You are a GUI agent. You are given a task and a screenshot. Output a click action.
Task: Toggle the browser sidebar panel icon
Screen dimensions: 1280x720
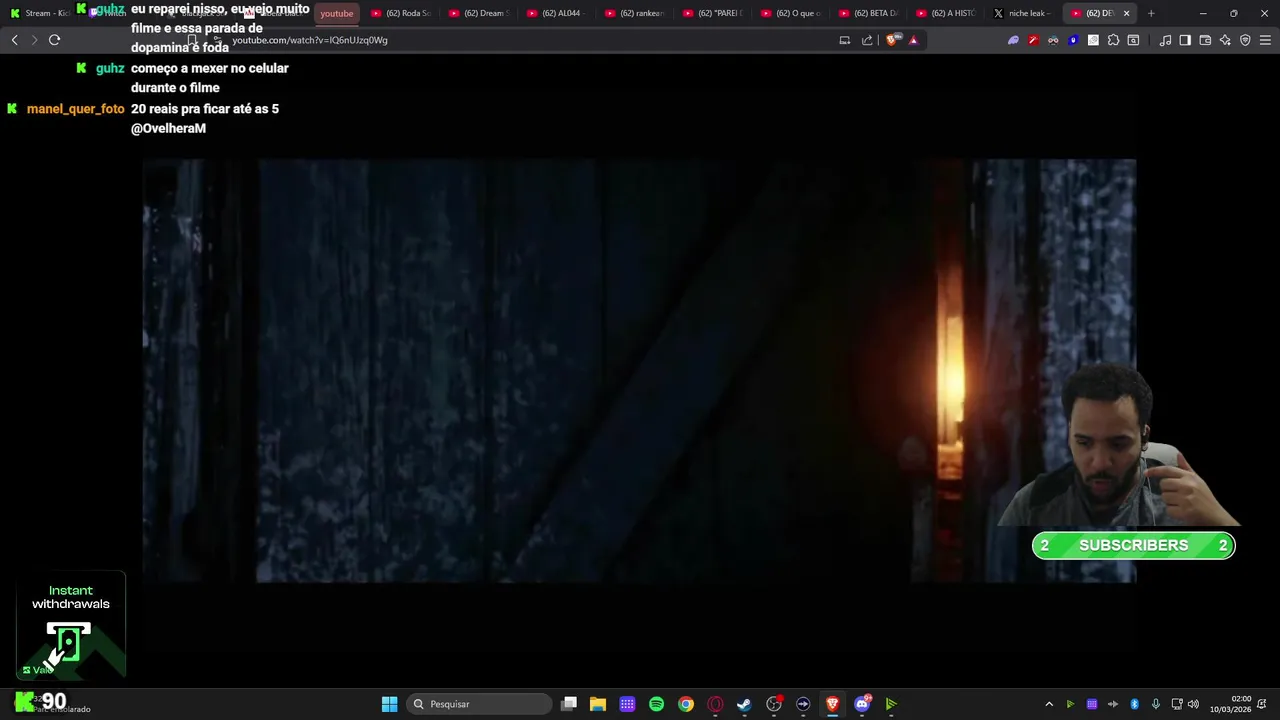click(x=1185, y=40)
